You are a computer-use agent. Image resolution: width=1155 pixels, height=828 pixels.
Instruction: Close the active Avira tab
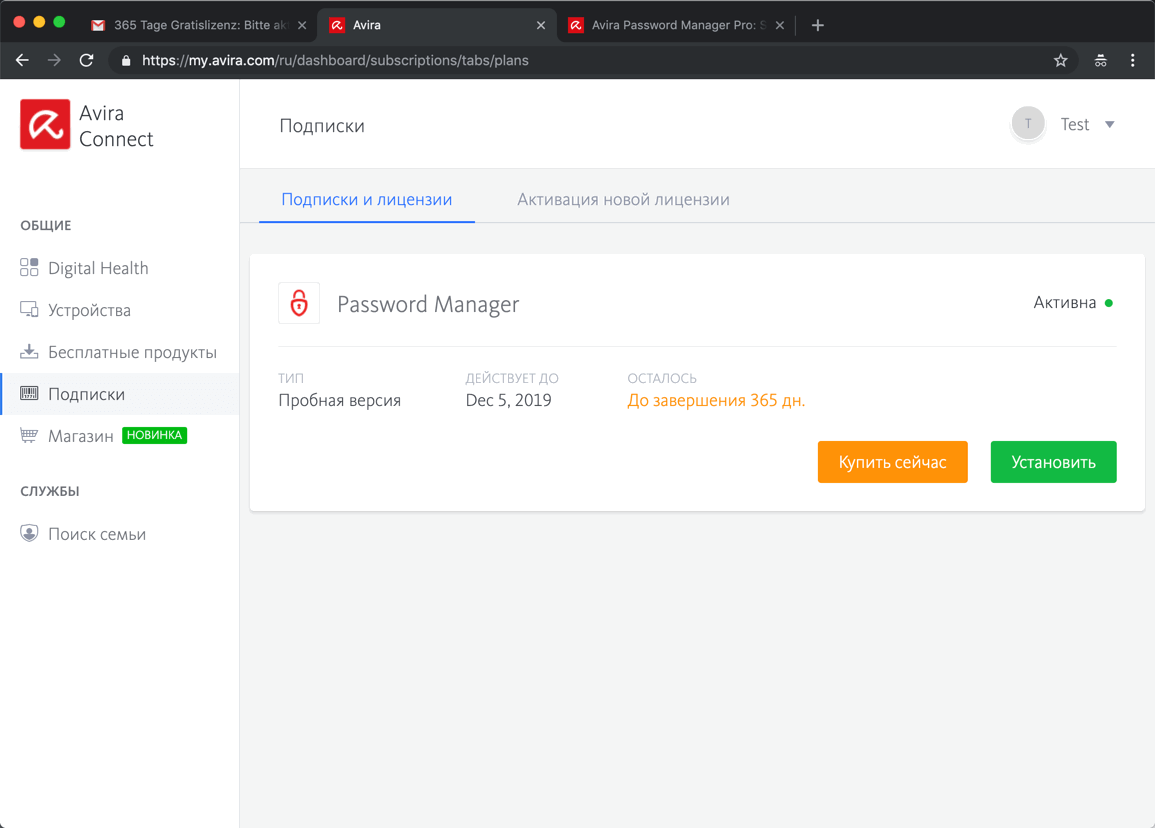click(x=541, y=25)
